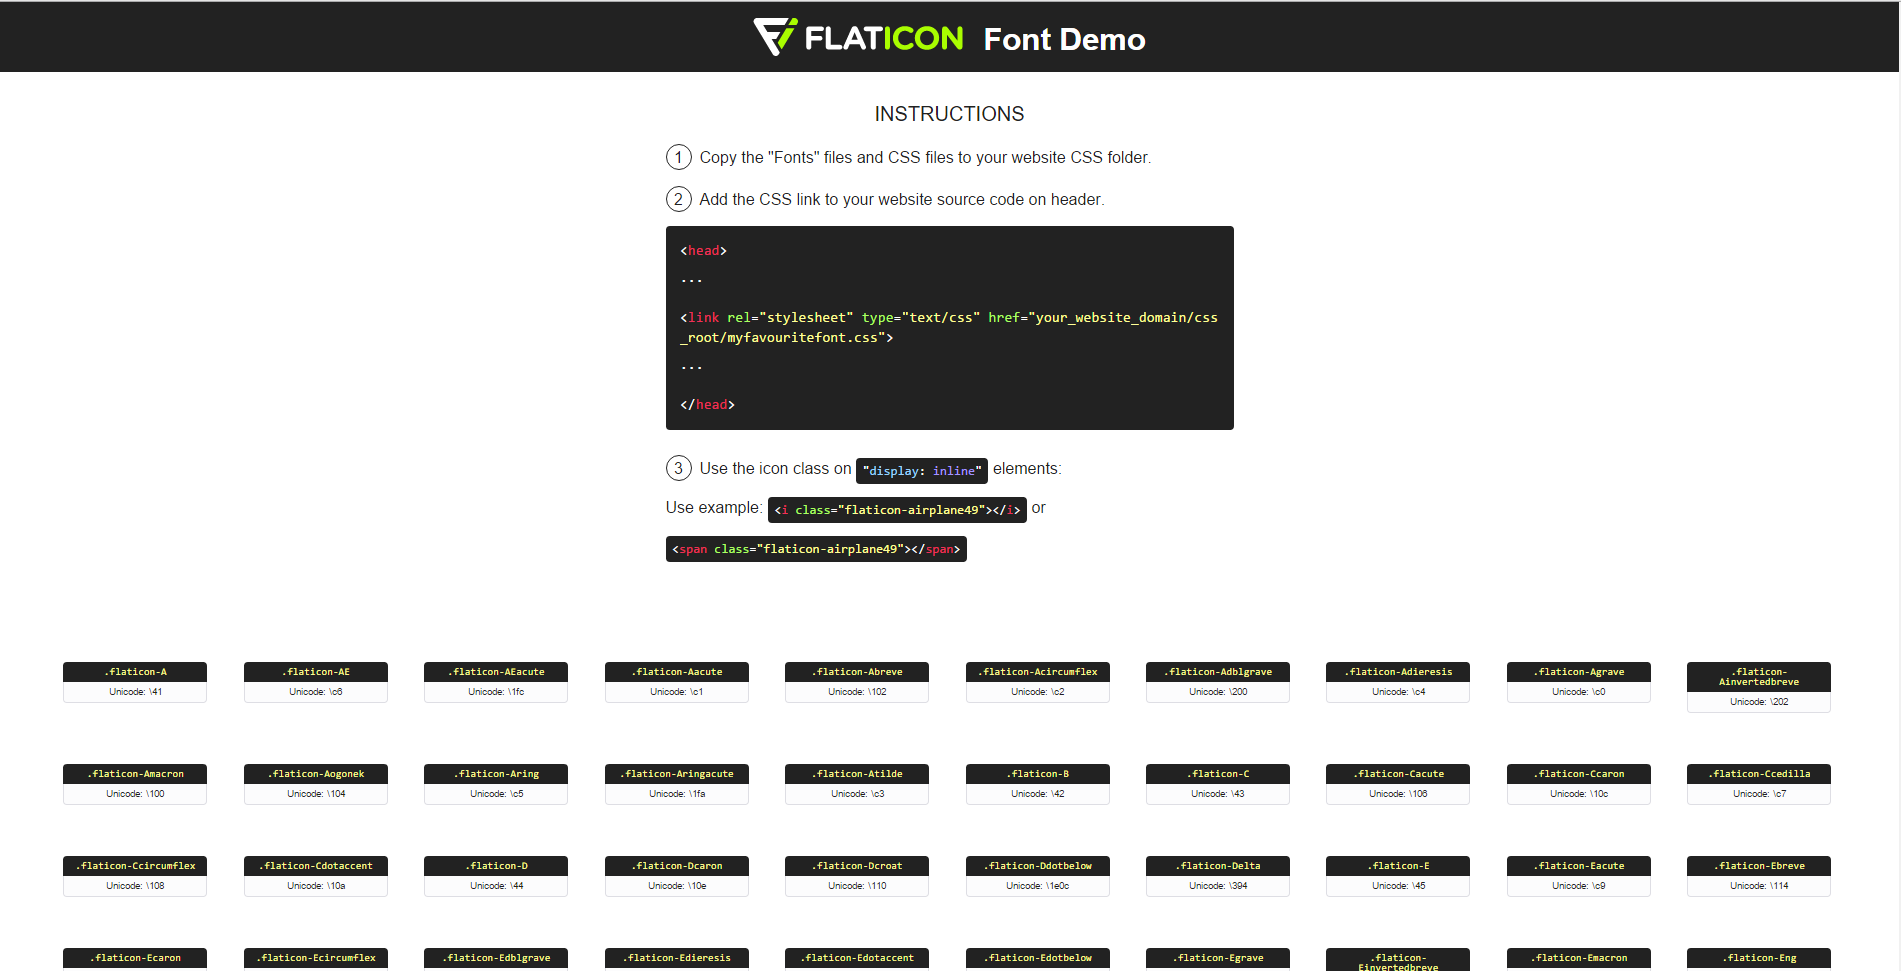
Task: Click the display: inline code snippet
Action: click(921, 470)
